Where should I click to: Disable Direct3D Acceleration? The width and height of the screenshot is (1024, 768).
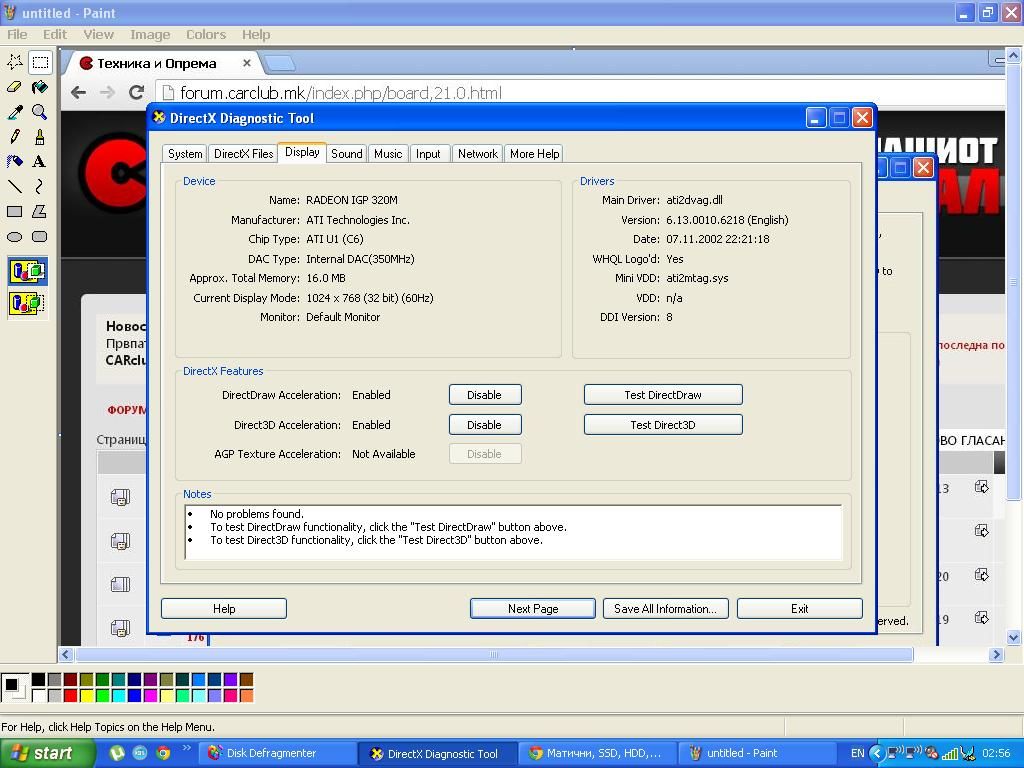point(485,425)
